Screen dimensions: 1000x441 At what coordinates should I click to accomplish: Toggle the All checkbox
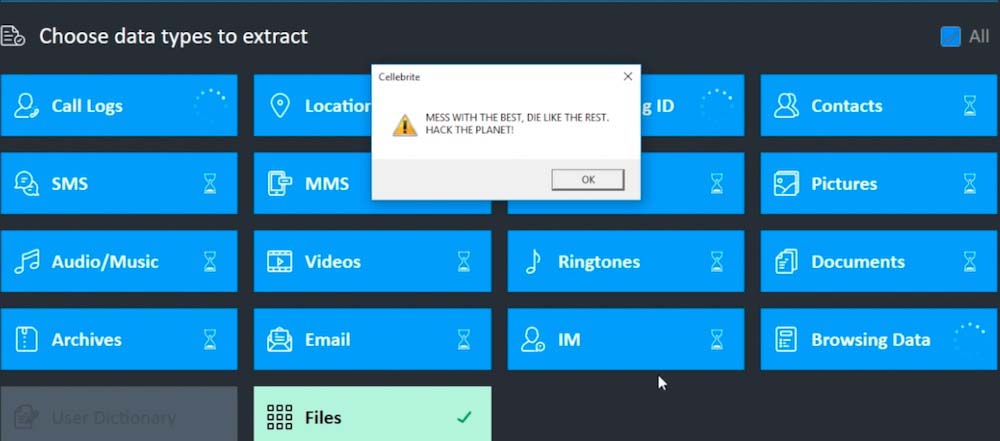pyautogui.click(x=950, y=36)
